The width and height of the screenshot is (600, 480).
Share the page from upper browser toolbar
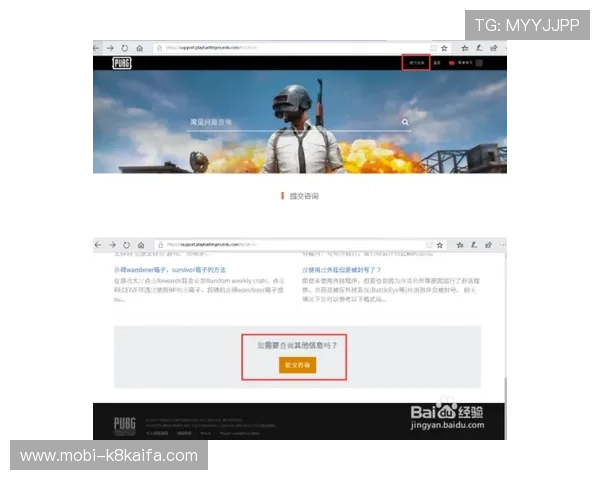coord(494,48)
